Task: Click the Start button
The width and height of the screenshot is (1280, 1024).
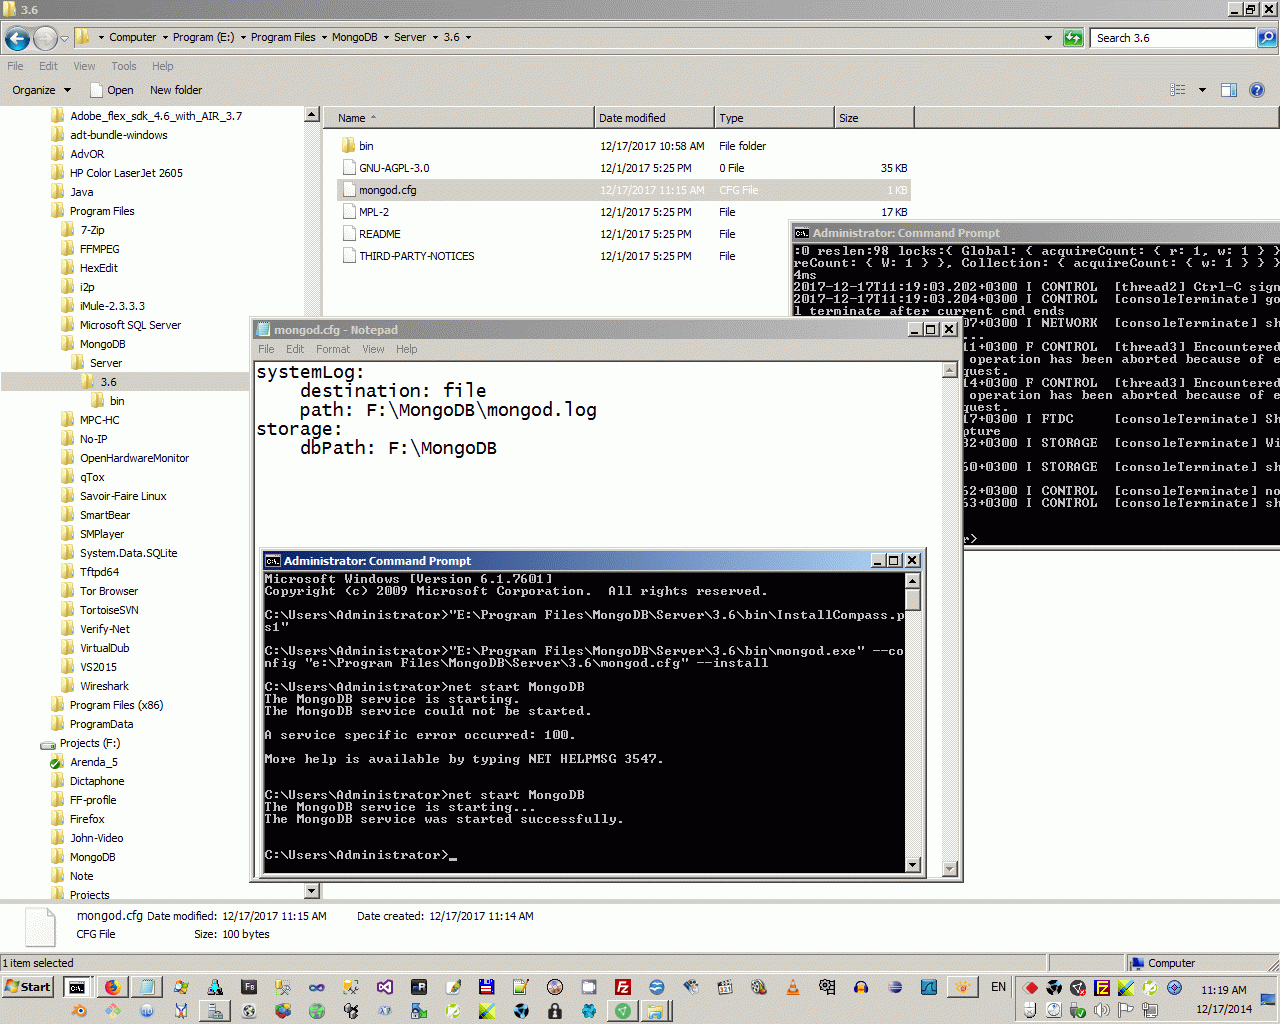Action: [28, 987]
